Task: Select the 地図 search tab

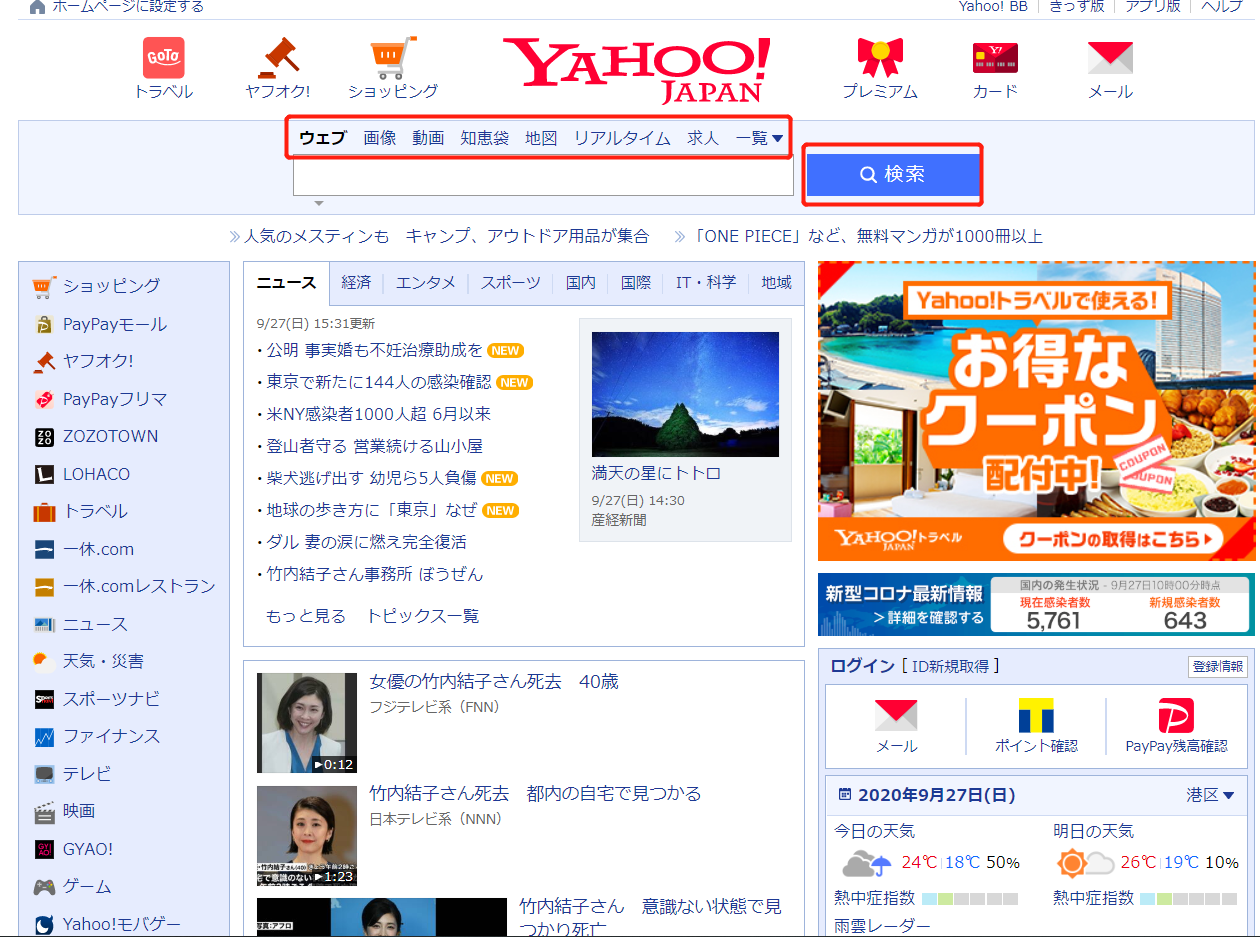Action: click(x=541, y=138)
